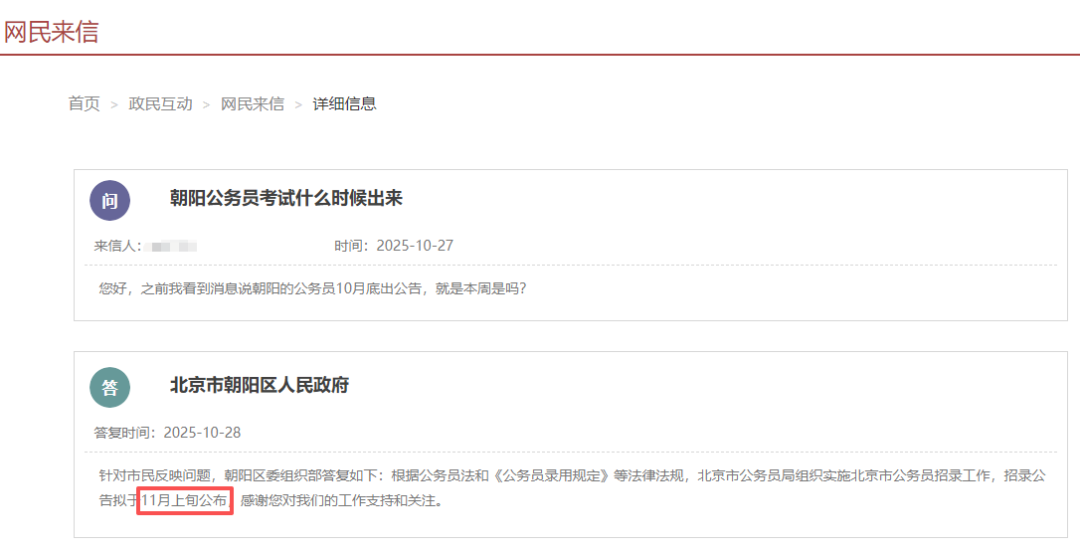The height and width of the screenshot is (550, 1080).
Task: Click the red 网民来信 page header
Action: click(x=50, y=31)
